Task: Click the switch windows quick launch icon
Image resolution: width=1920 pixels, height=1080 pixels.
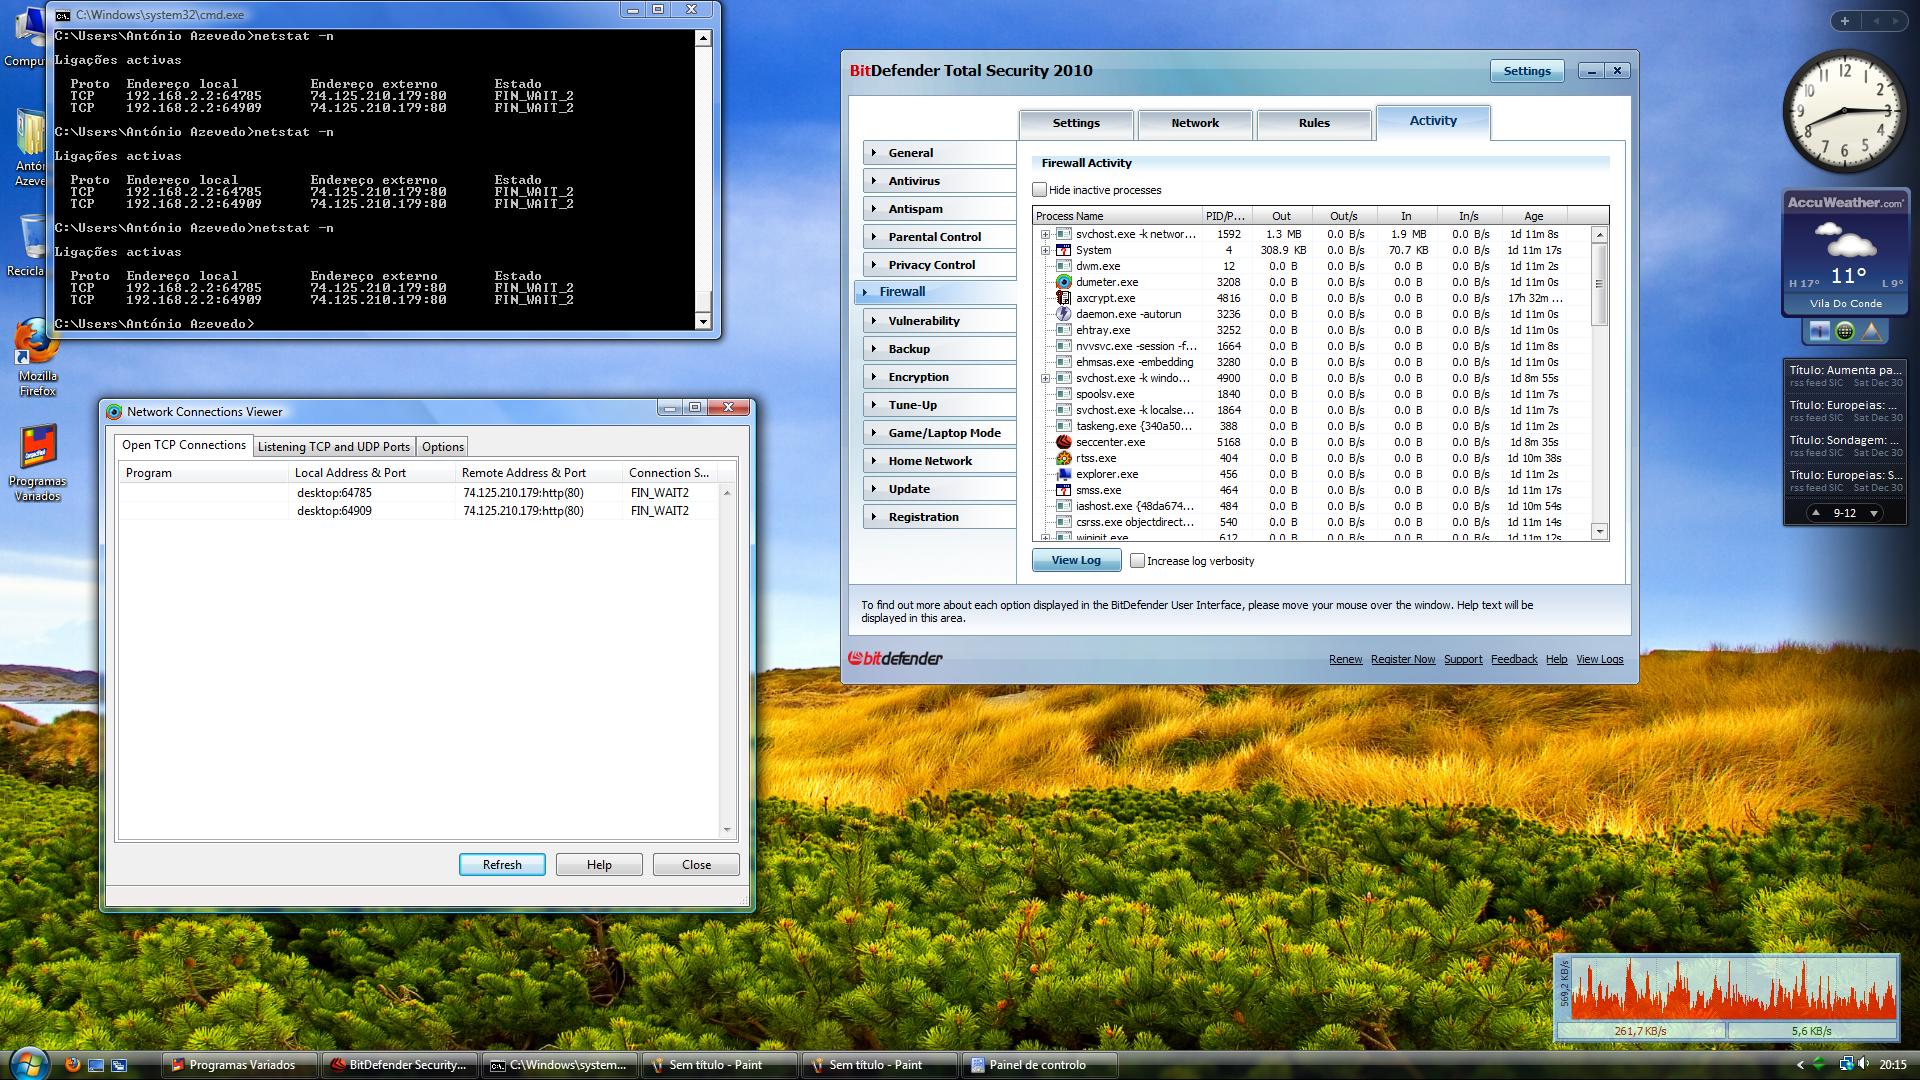Action: point(119,1065)
